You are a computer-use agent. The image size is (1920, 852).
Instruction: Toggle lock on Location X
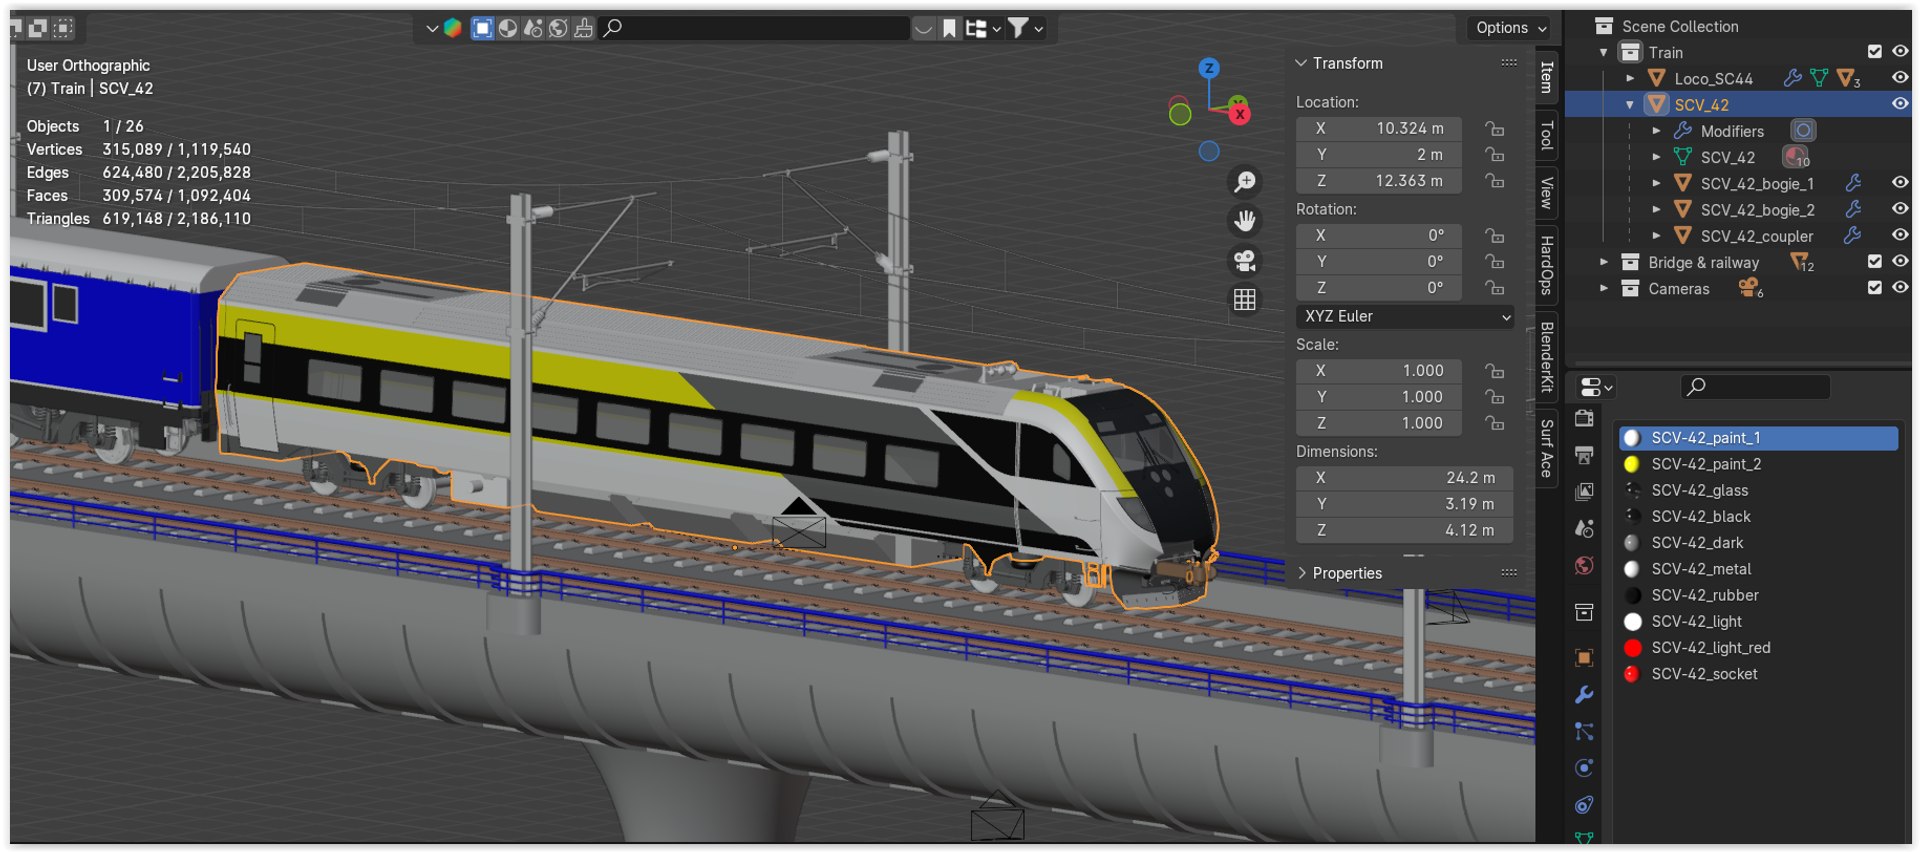1494,129
